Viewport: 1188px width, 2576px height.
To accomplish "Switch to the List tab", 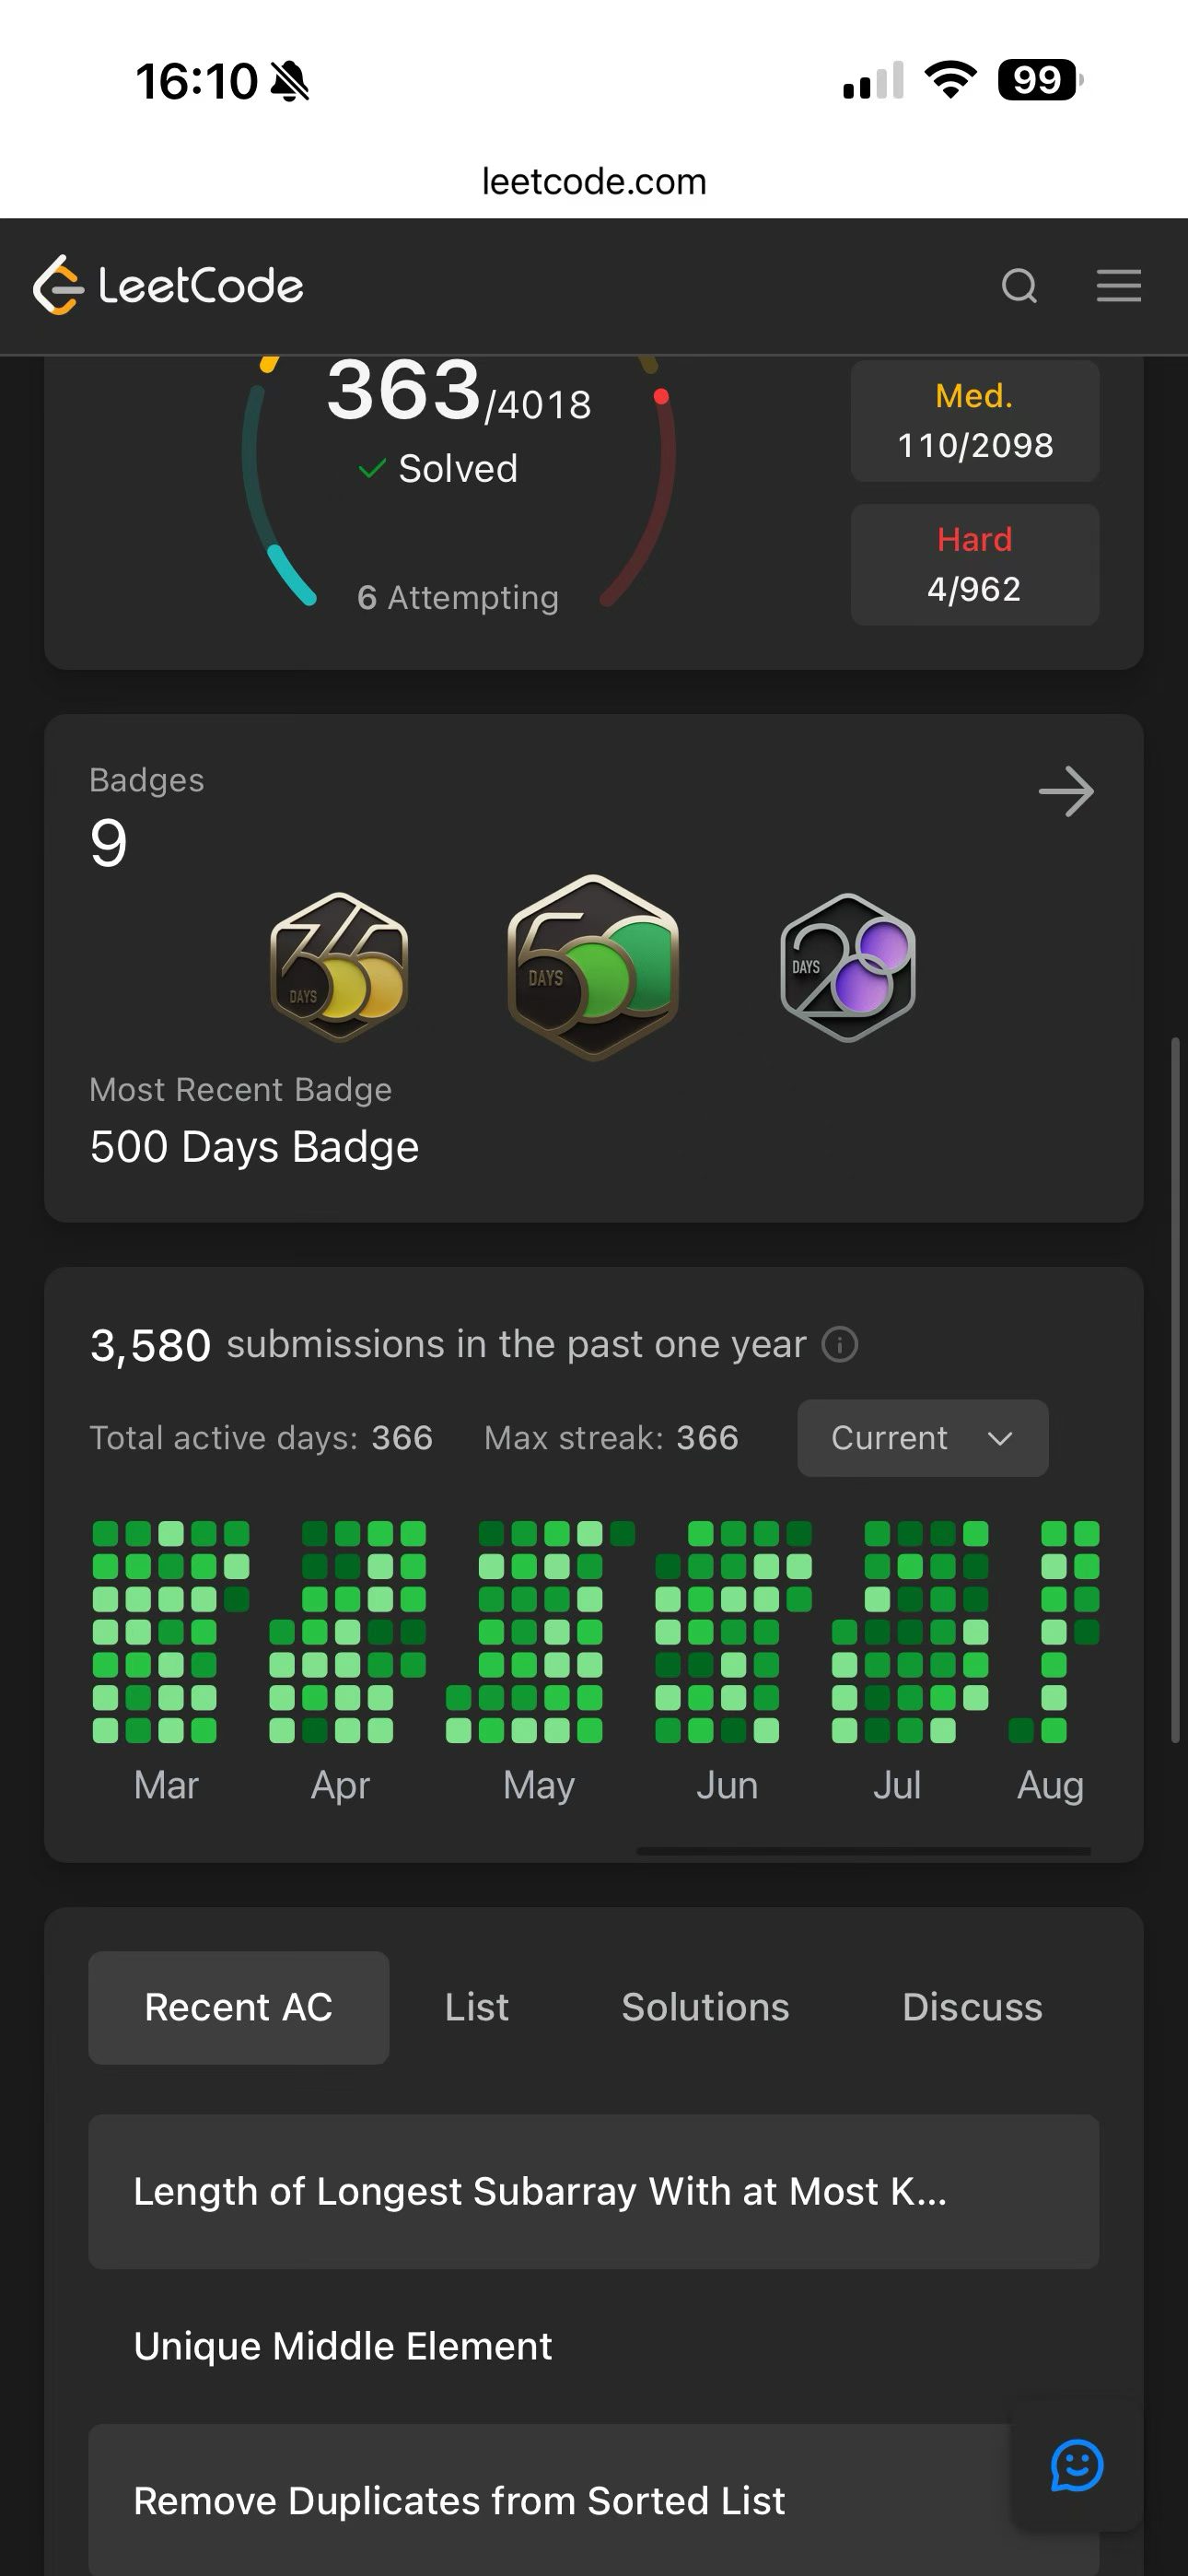I will [477, 2007].
